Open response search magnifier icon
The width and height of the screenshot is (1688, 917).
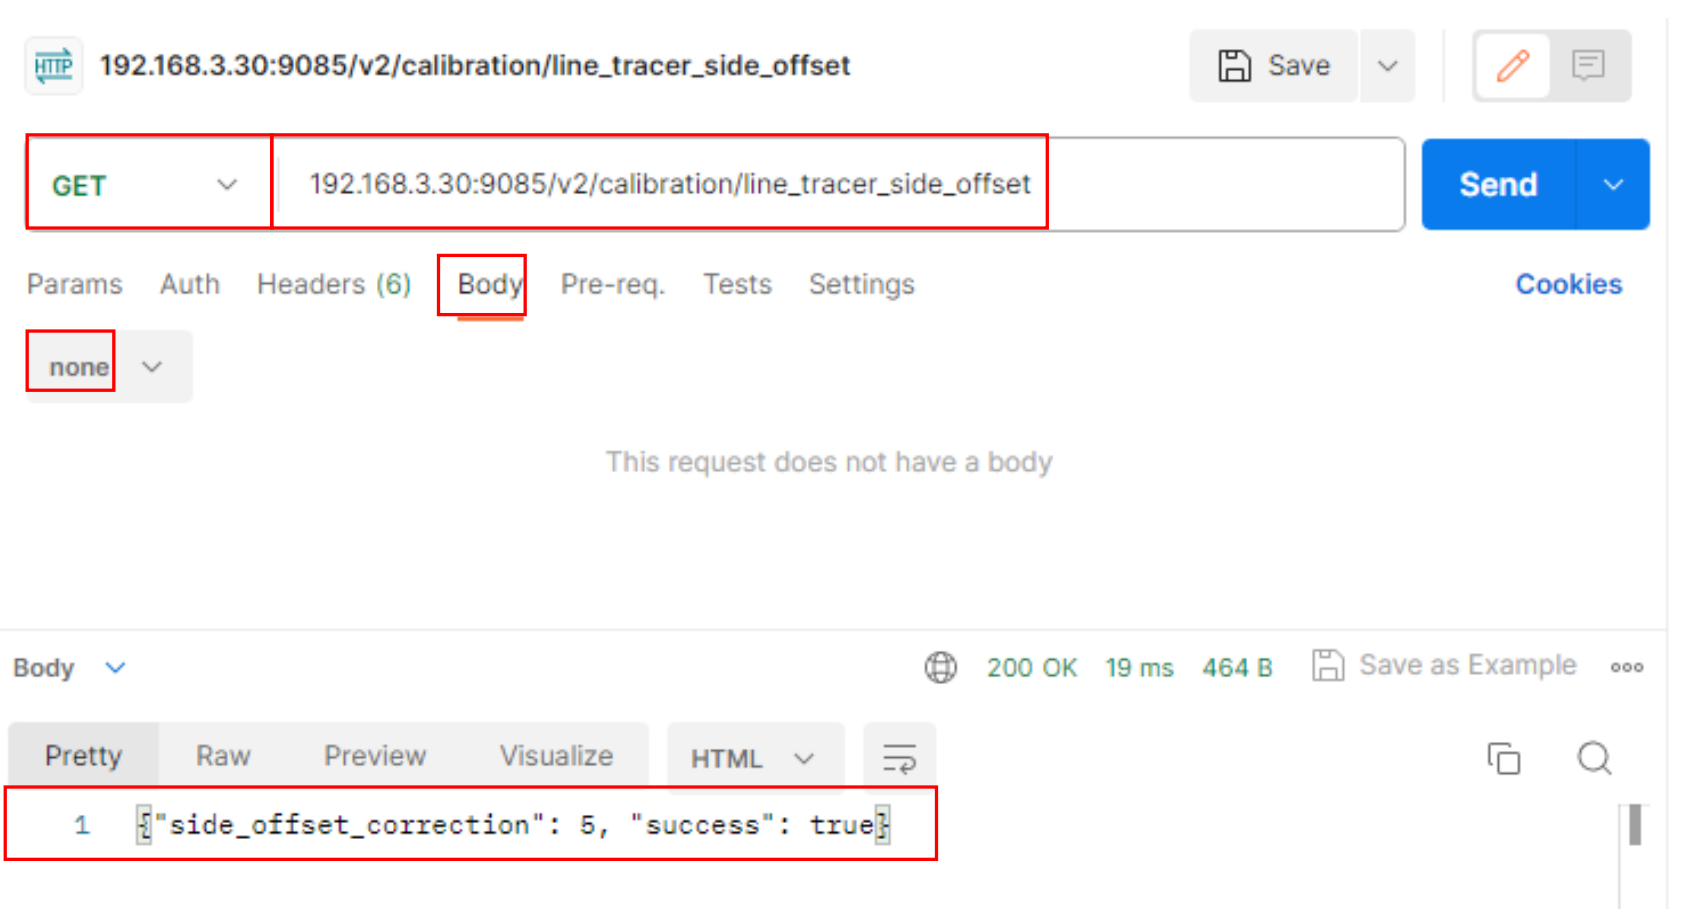point(1594,758)
